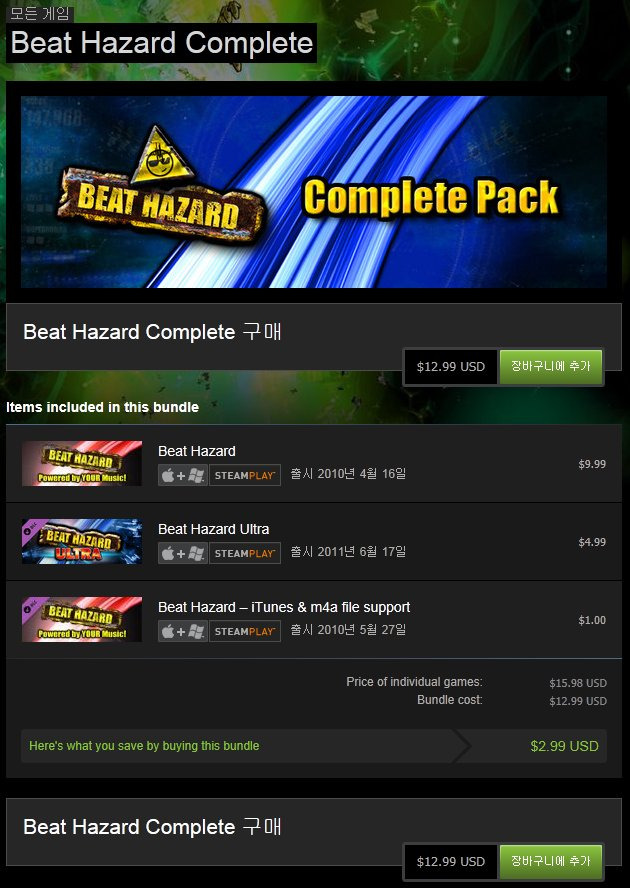Open the Beat Hazard title link
This screenshot has width=630, height=888.
tap(197, 451)
